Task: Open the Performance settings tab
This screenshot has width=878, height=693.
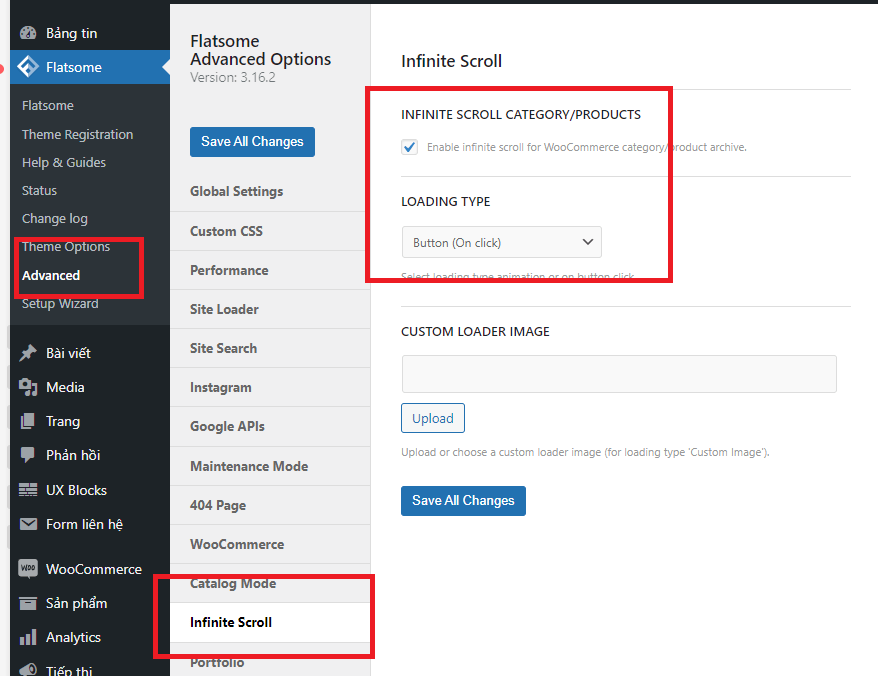Action: tap(229, 270)
